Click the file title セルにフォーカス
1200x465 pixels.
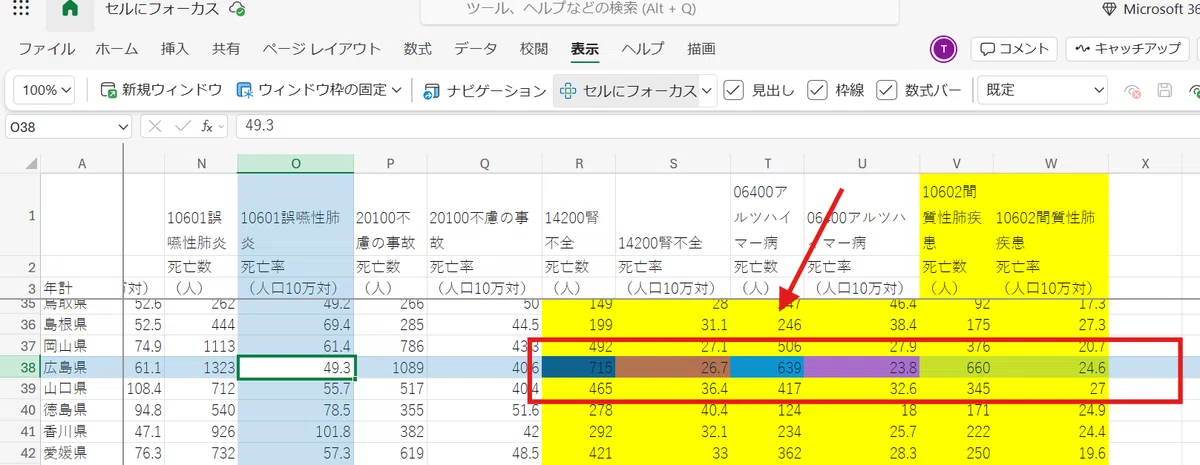pos(162,9)
